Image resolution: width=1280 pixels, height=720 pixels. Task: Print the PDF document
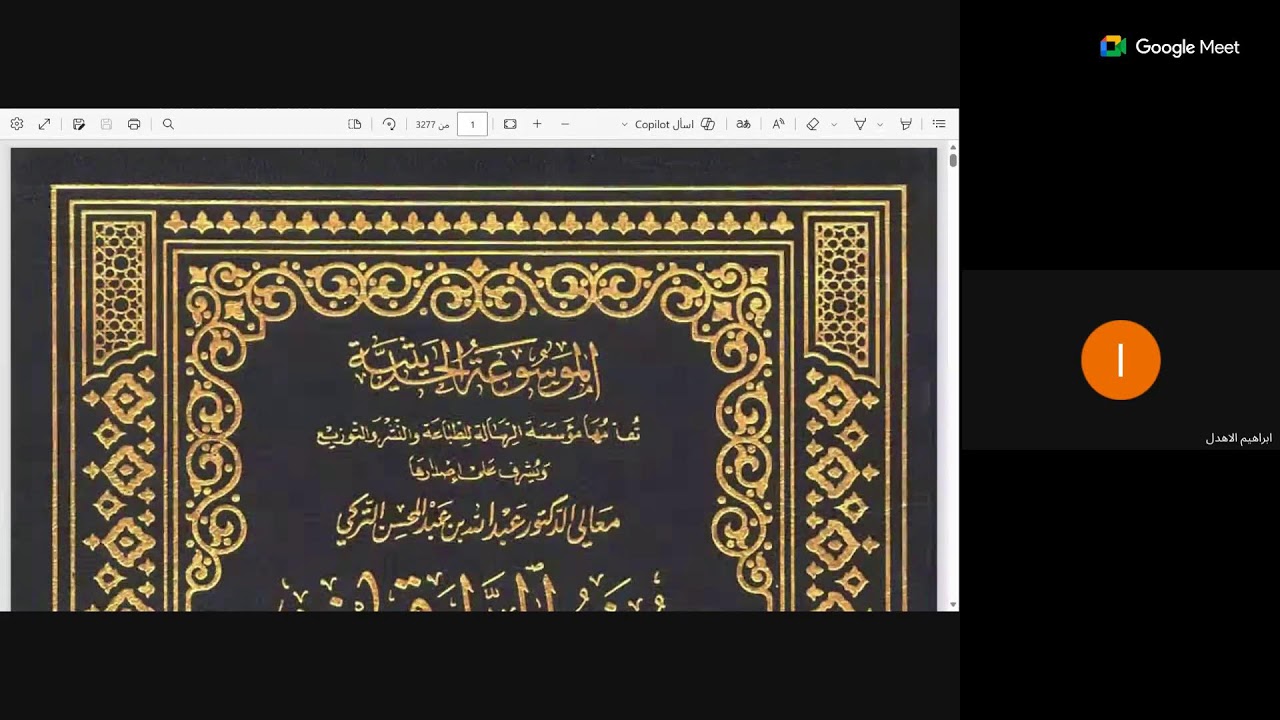coord(134,124)
